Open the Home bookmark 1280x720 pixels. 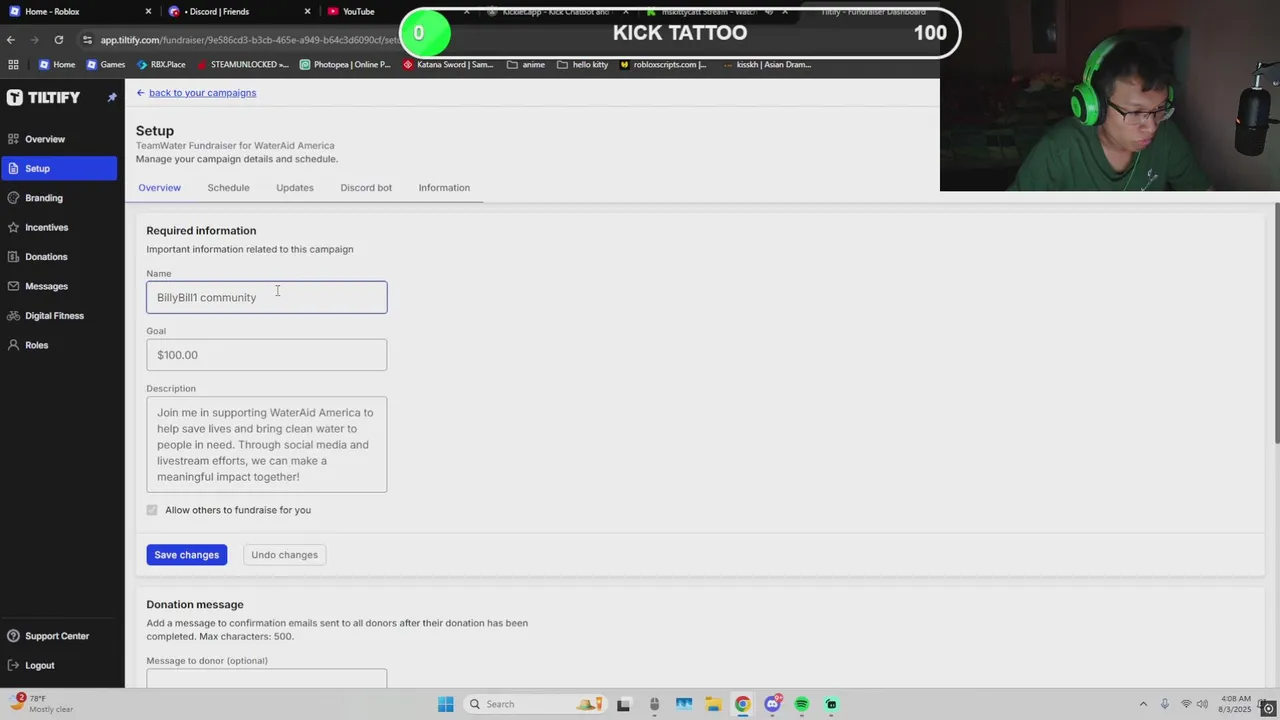point(56,65)
